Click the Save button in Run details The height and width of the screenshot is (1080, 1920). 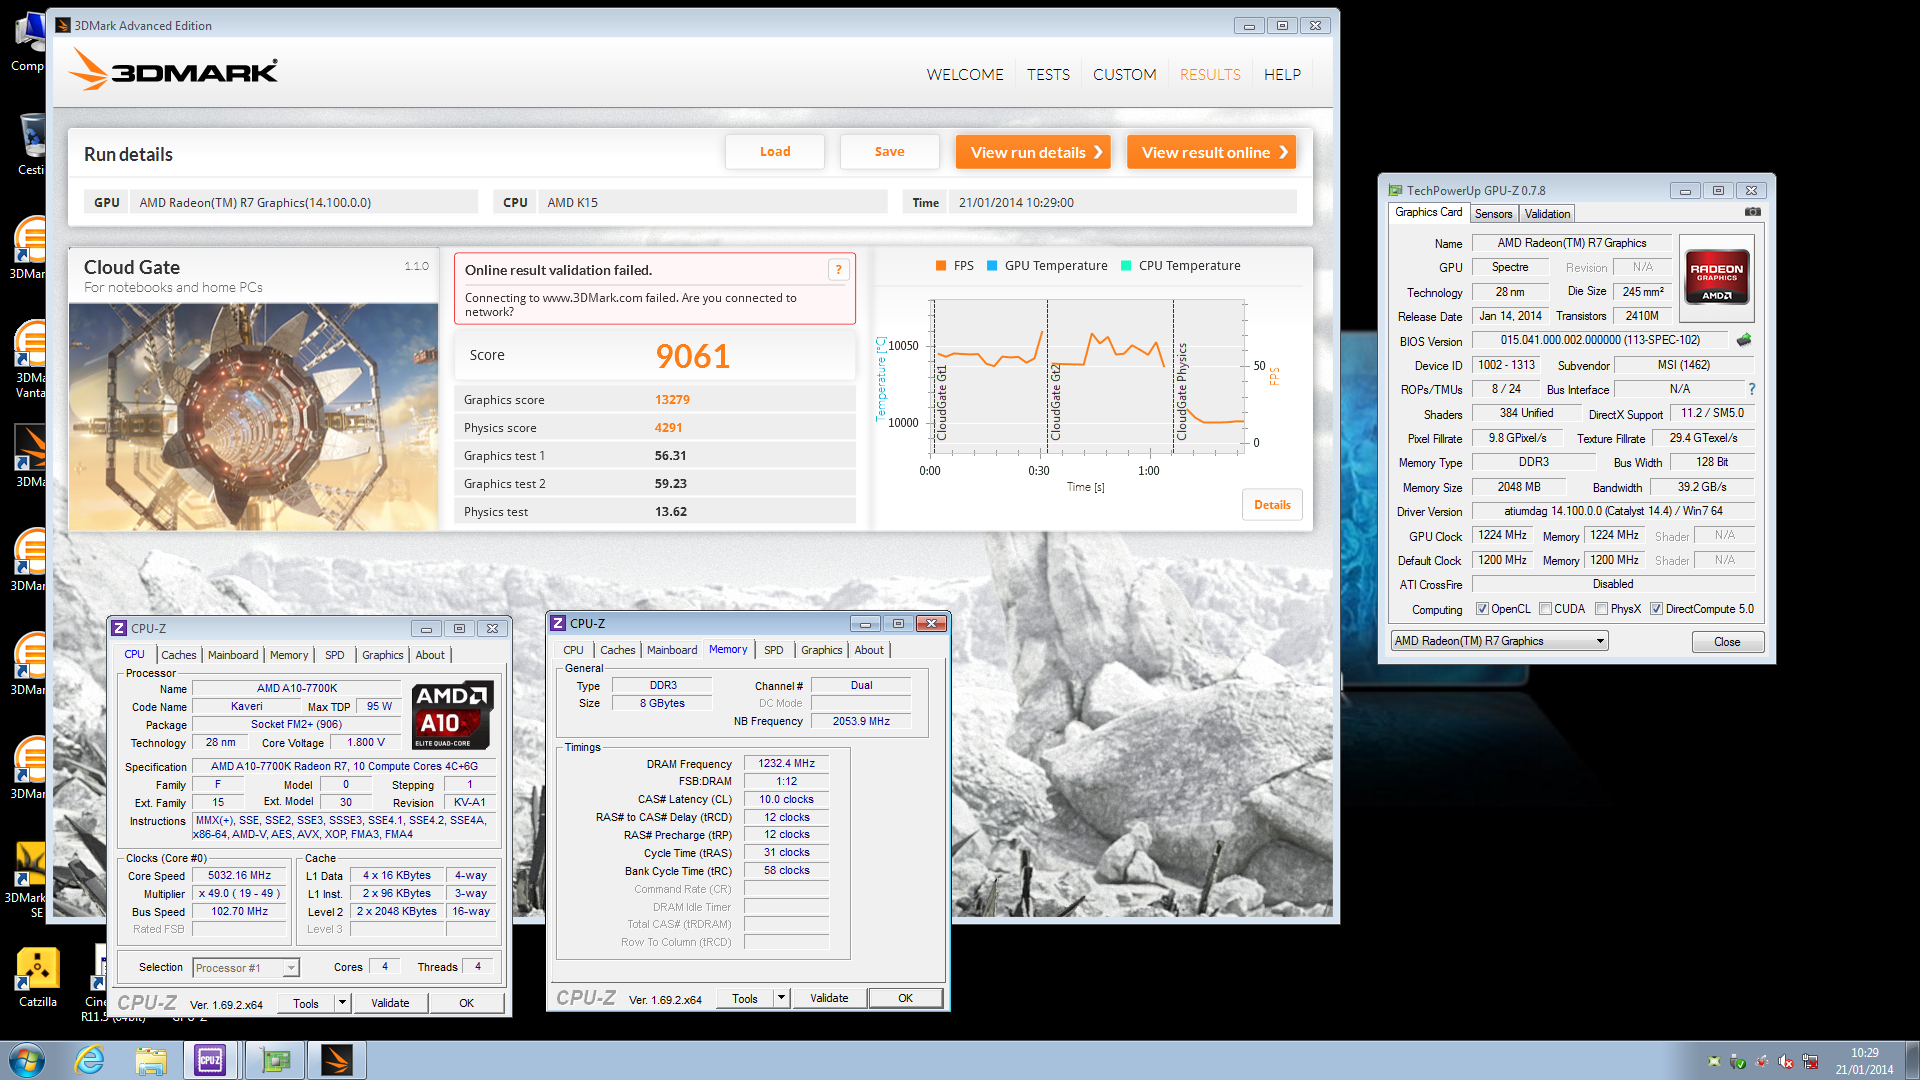pyautogui.click(x=889, y=152)
